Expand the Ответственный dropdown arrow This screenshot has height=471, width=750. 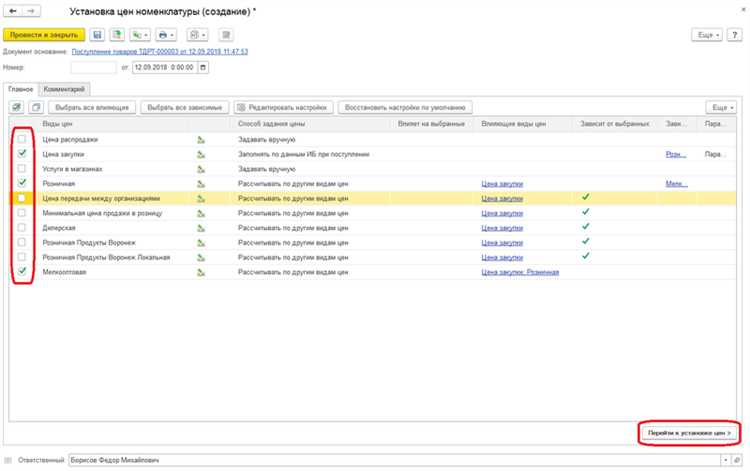pos(726,460)
